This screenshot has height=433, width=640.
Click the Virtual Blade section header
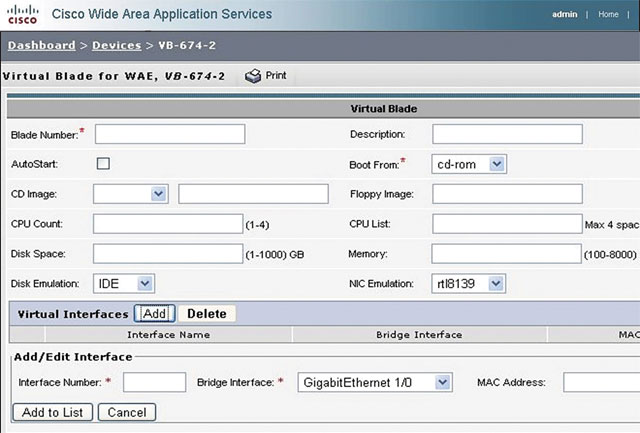click(384, 109)
